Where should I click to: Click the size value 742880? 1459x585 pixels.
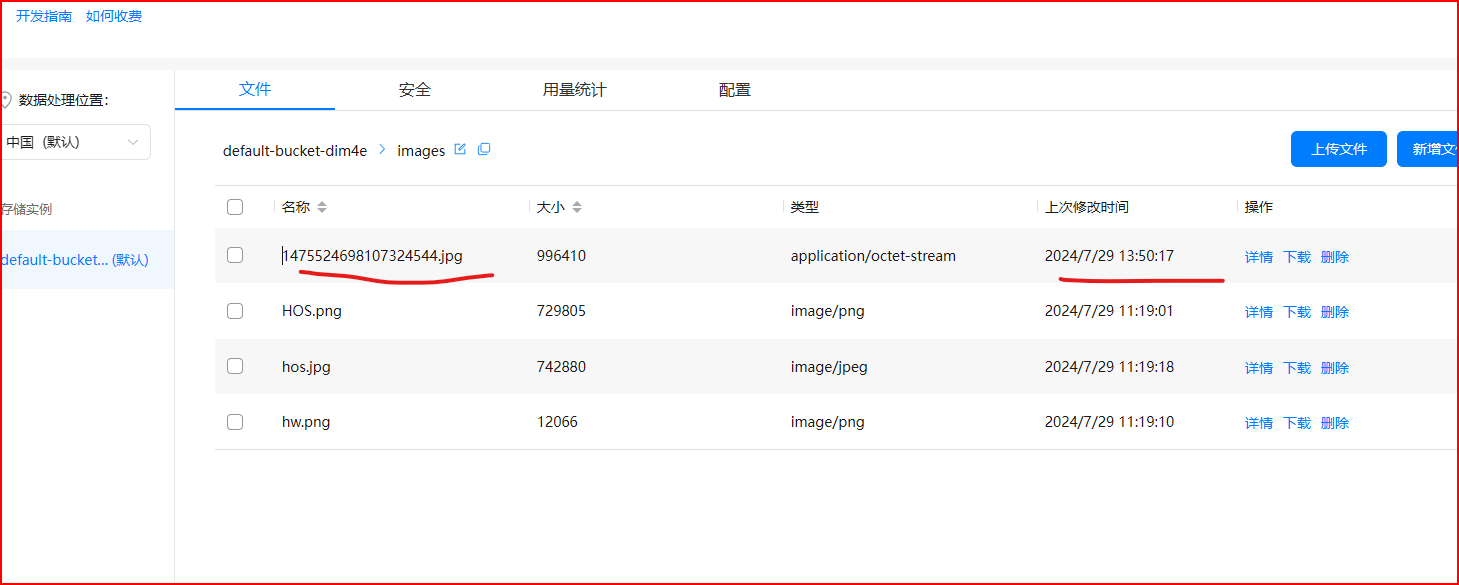click(x=561, y=367)
